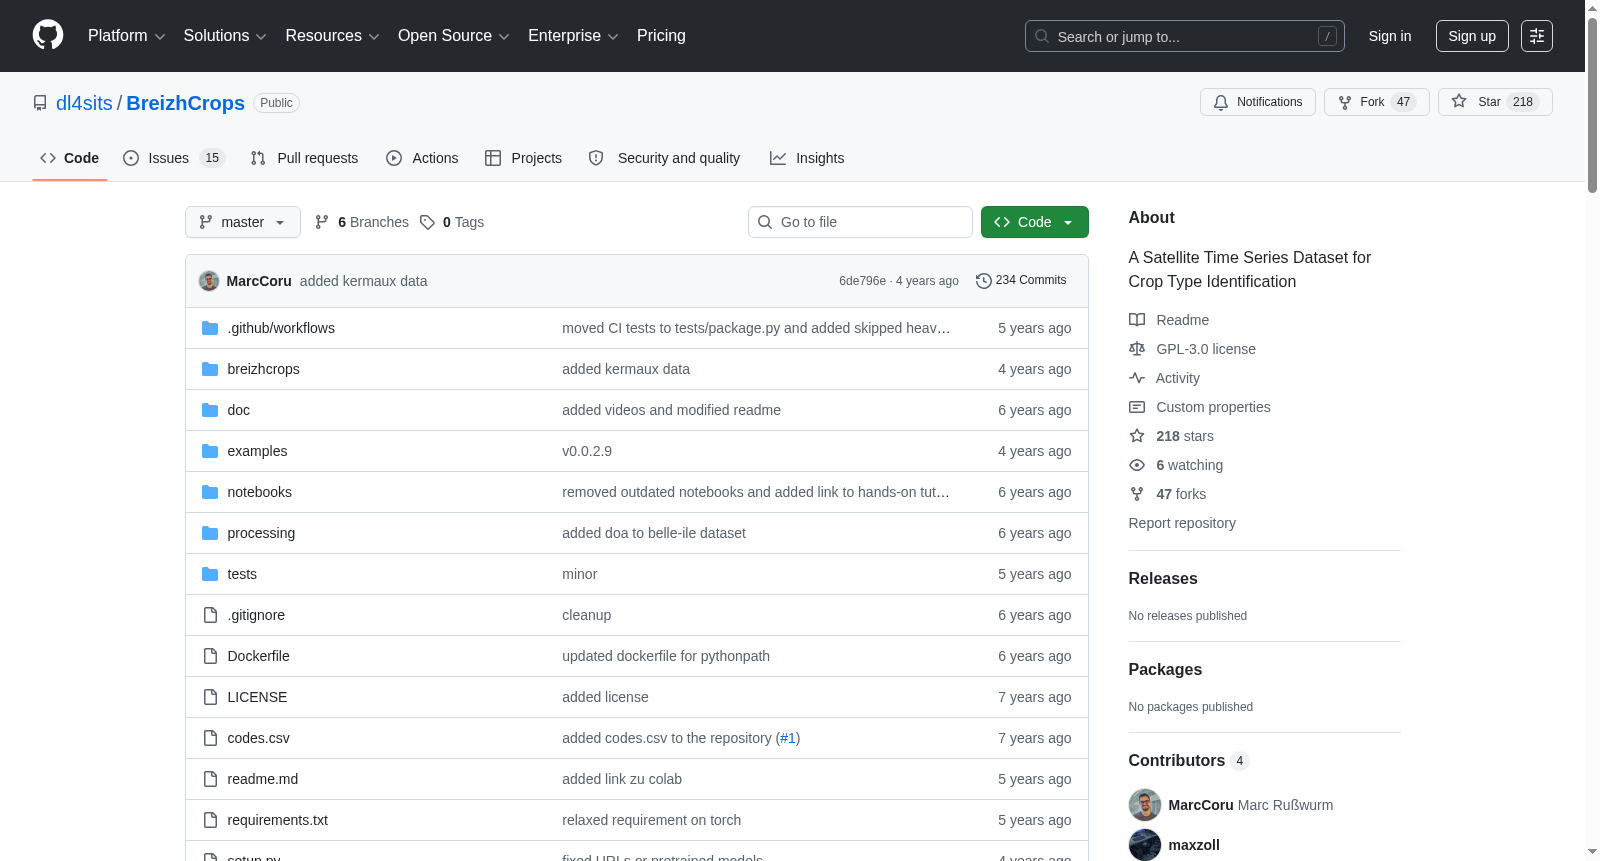Click the notebooks folder icon
This screenshot has height=861, width=1600.
click(210, 492)
